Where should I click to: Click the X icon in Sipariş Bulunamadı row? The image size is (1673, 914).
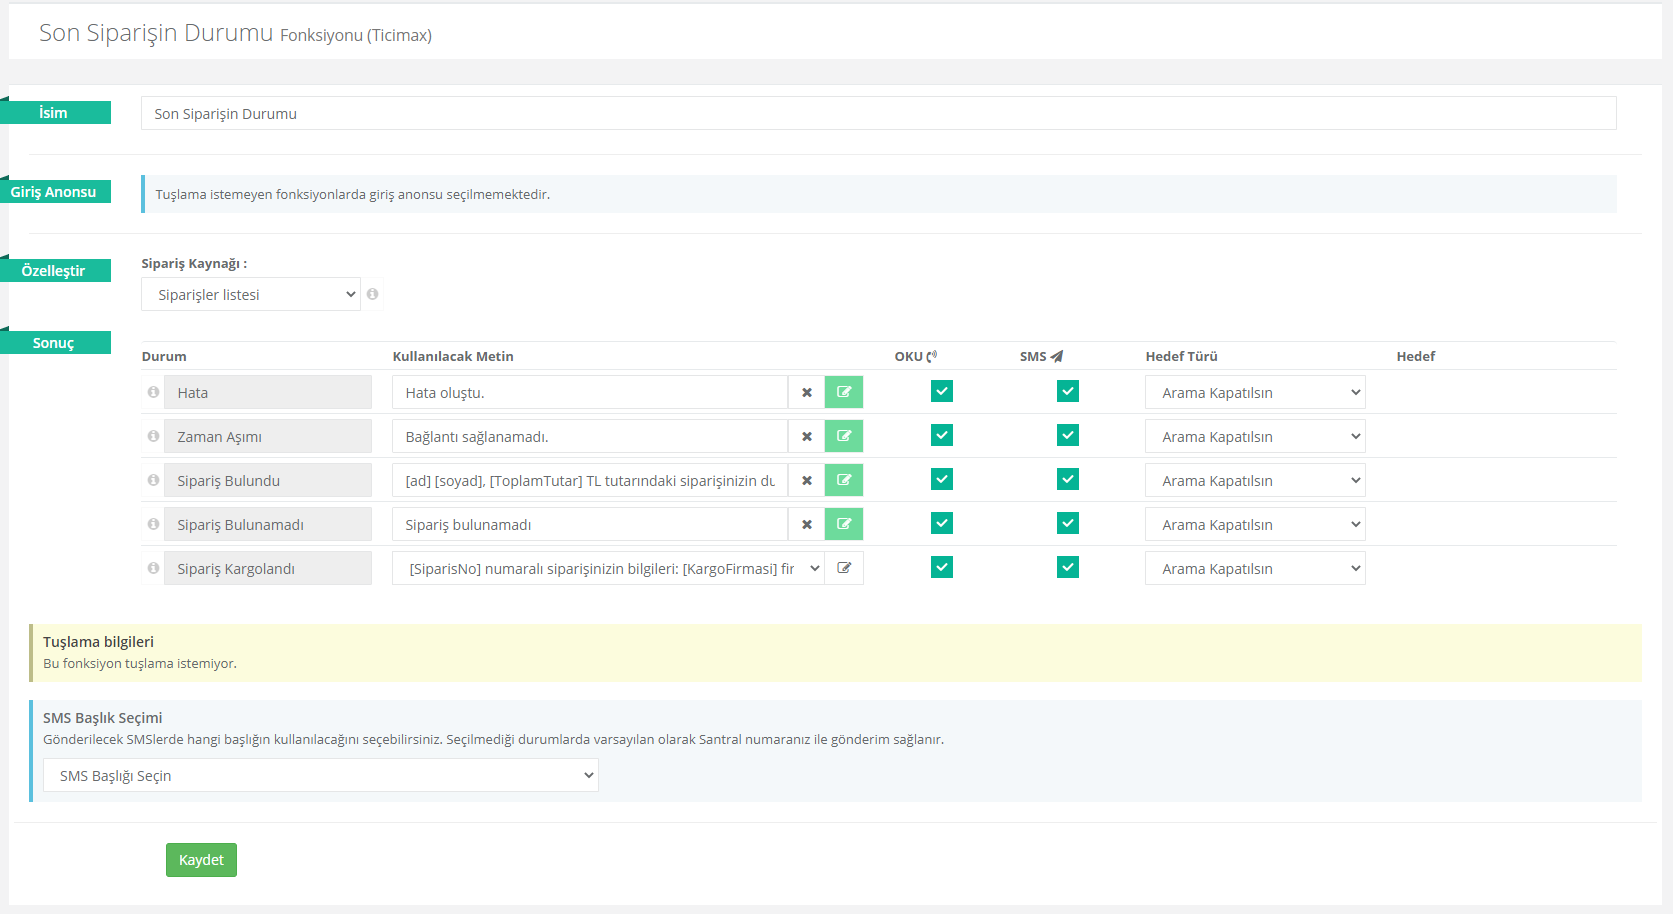[x=806, y=524]
